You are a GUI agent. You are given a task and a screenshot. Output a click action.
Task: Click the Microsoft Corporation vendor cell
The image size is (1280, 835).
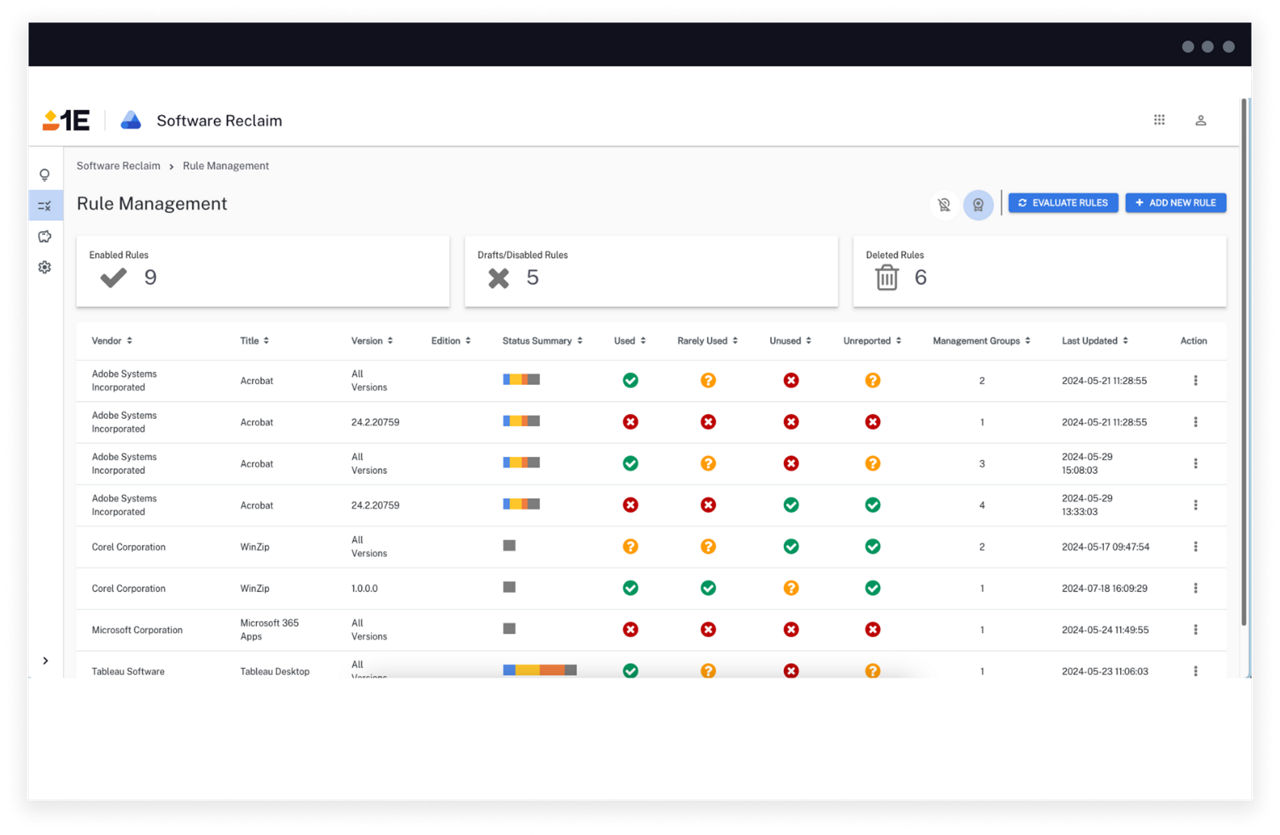[x=137, y=630]
